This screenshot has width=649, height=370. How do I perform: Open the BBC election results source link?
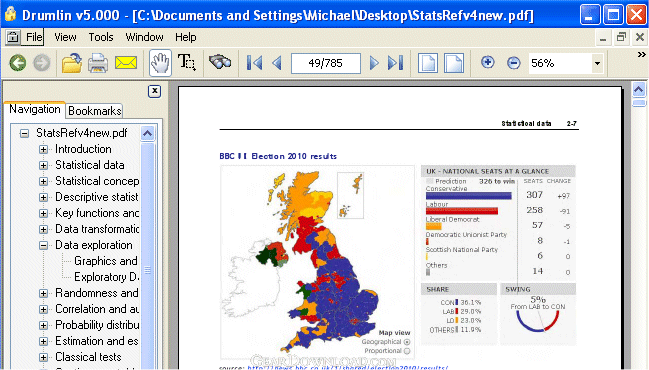point(348,368)
